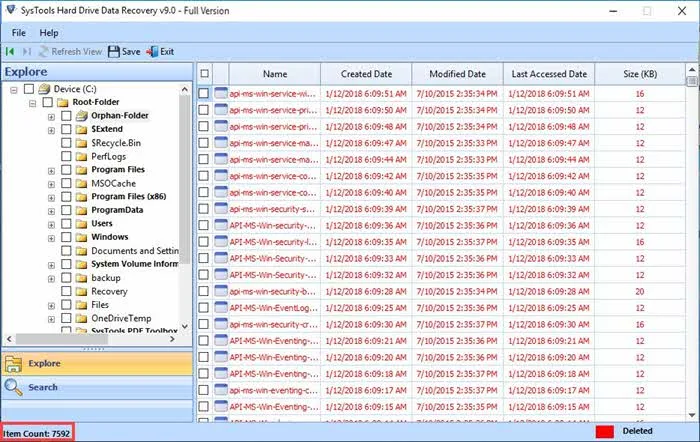The width and height of the screenshot is (700, 442).
Task: Click the Orphan-Folder icon in tree
Action: 81,116
